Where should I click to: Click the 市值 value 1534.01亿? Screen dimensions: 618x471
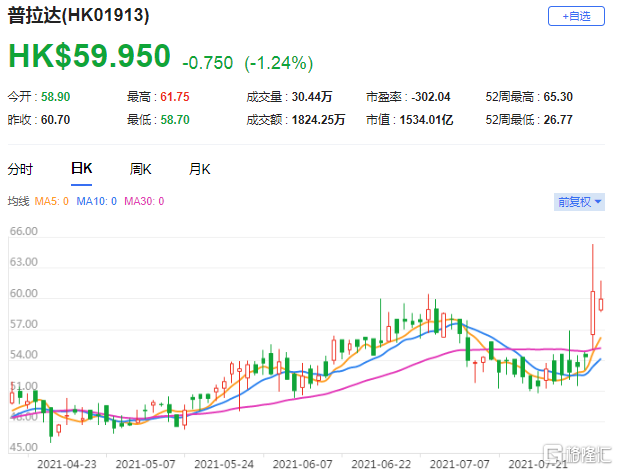pyautogui.click(x=426, y=120)
